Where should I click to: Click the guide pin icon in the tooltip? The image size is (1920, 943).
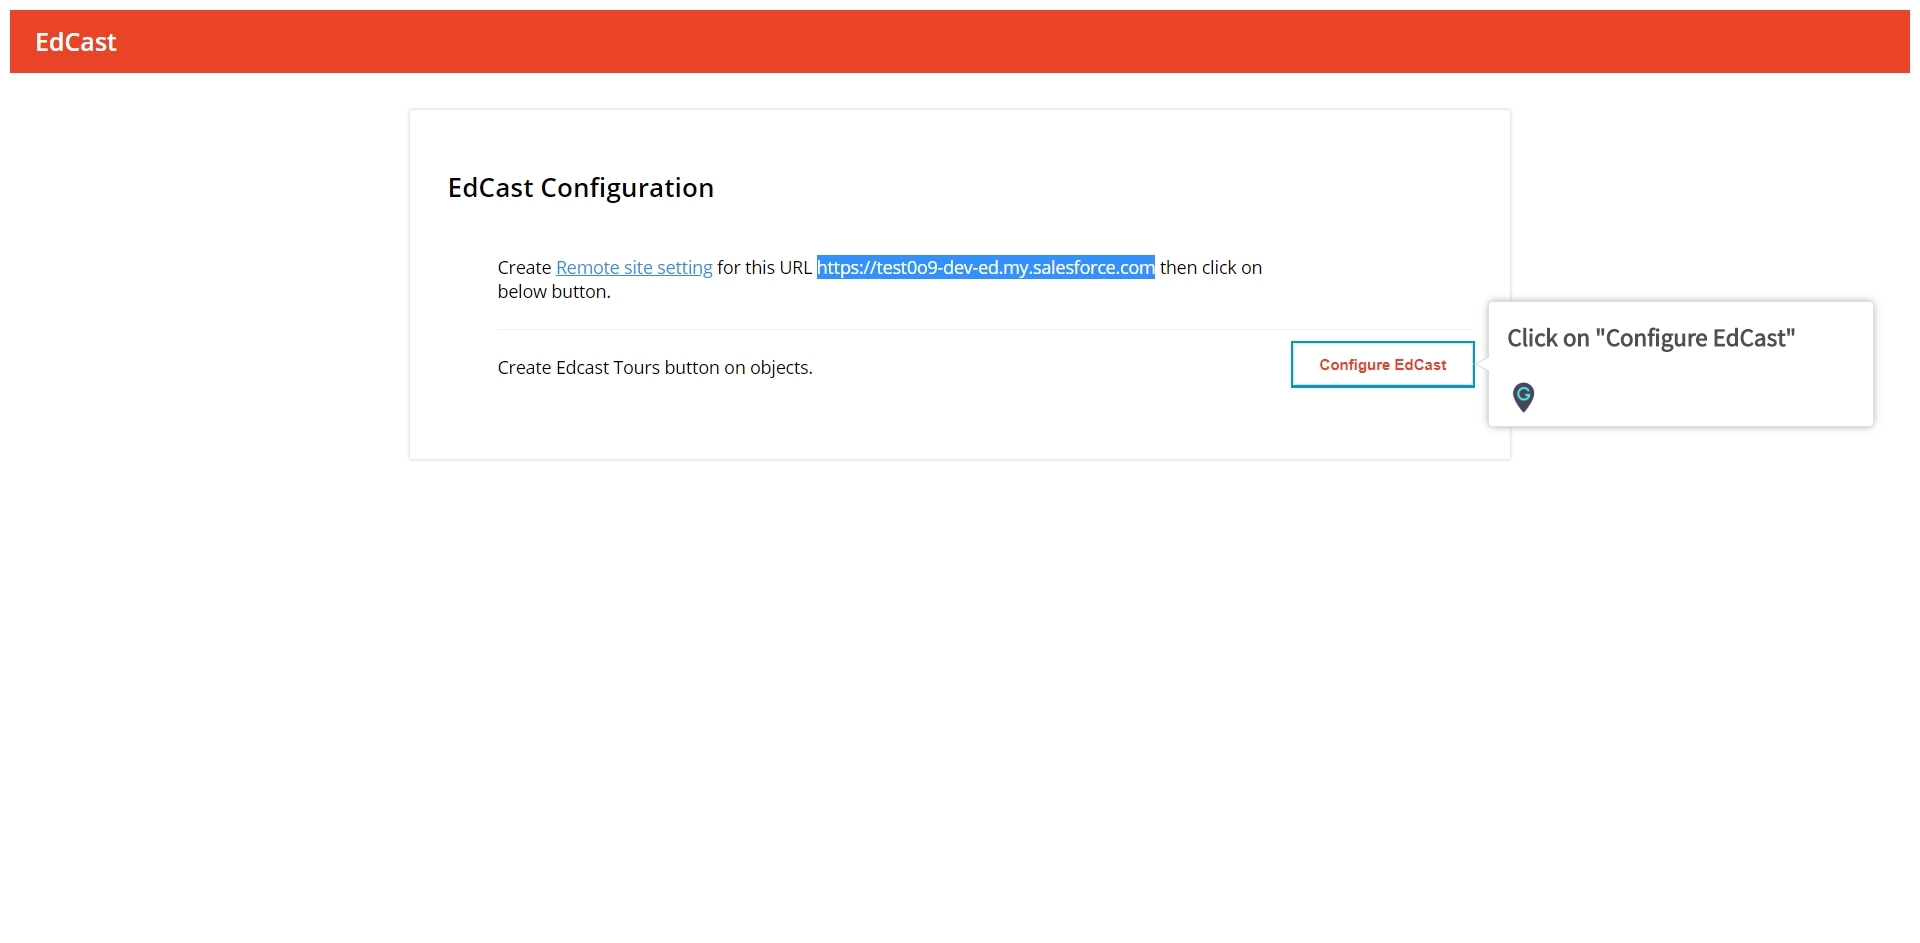[1523, 397]
